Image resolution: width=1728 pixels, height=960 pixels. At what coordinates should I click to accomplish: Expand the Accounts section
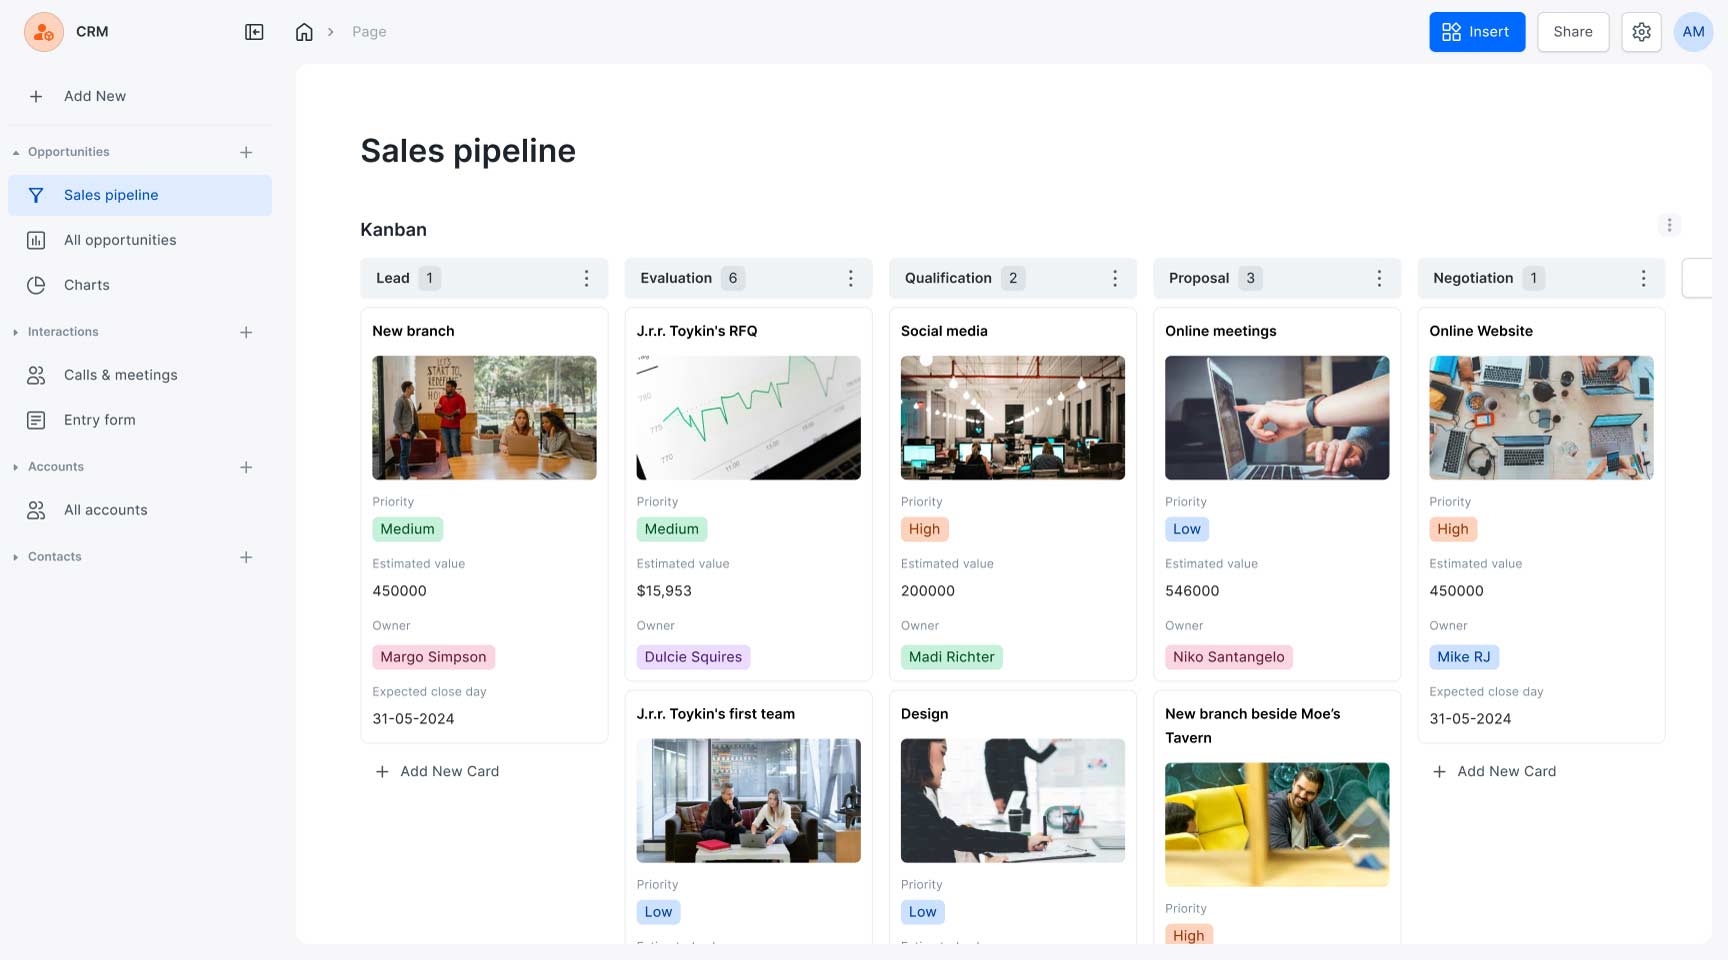16,467
